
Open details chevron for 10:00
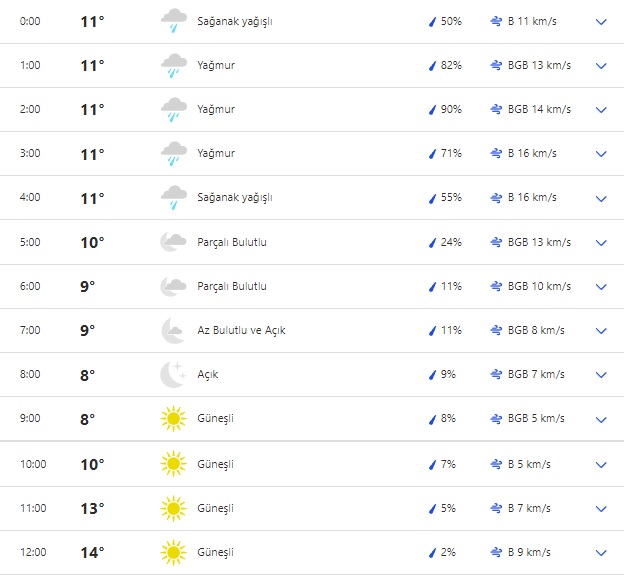coord(601,464)
